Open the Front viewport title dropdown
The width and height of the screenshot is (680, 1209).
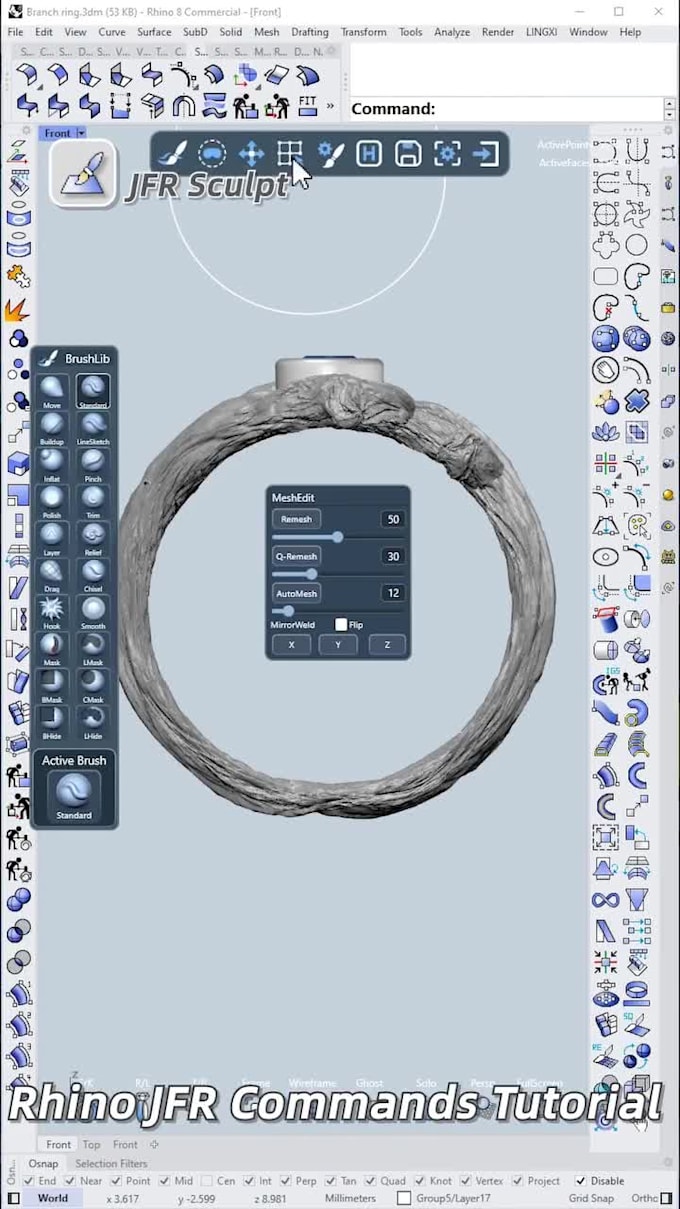[x=81, y=133]
